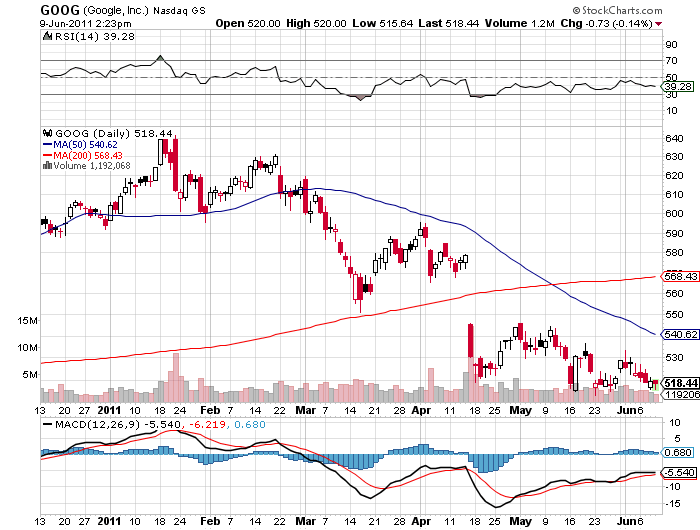Click the red -6.219 signal legend value

[x=208, y=424]
